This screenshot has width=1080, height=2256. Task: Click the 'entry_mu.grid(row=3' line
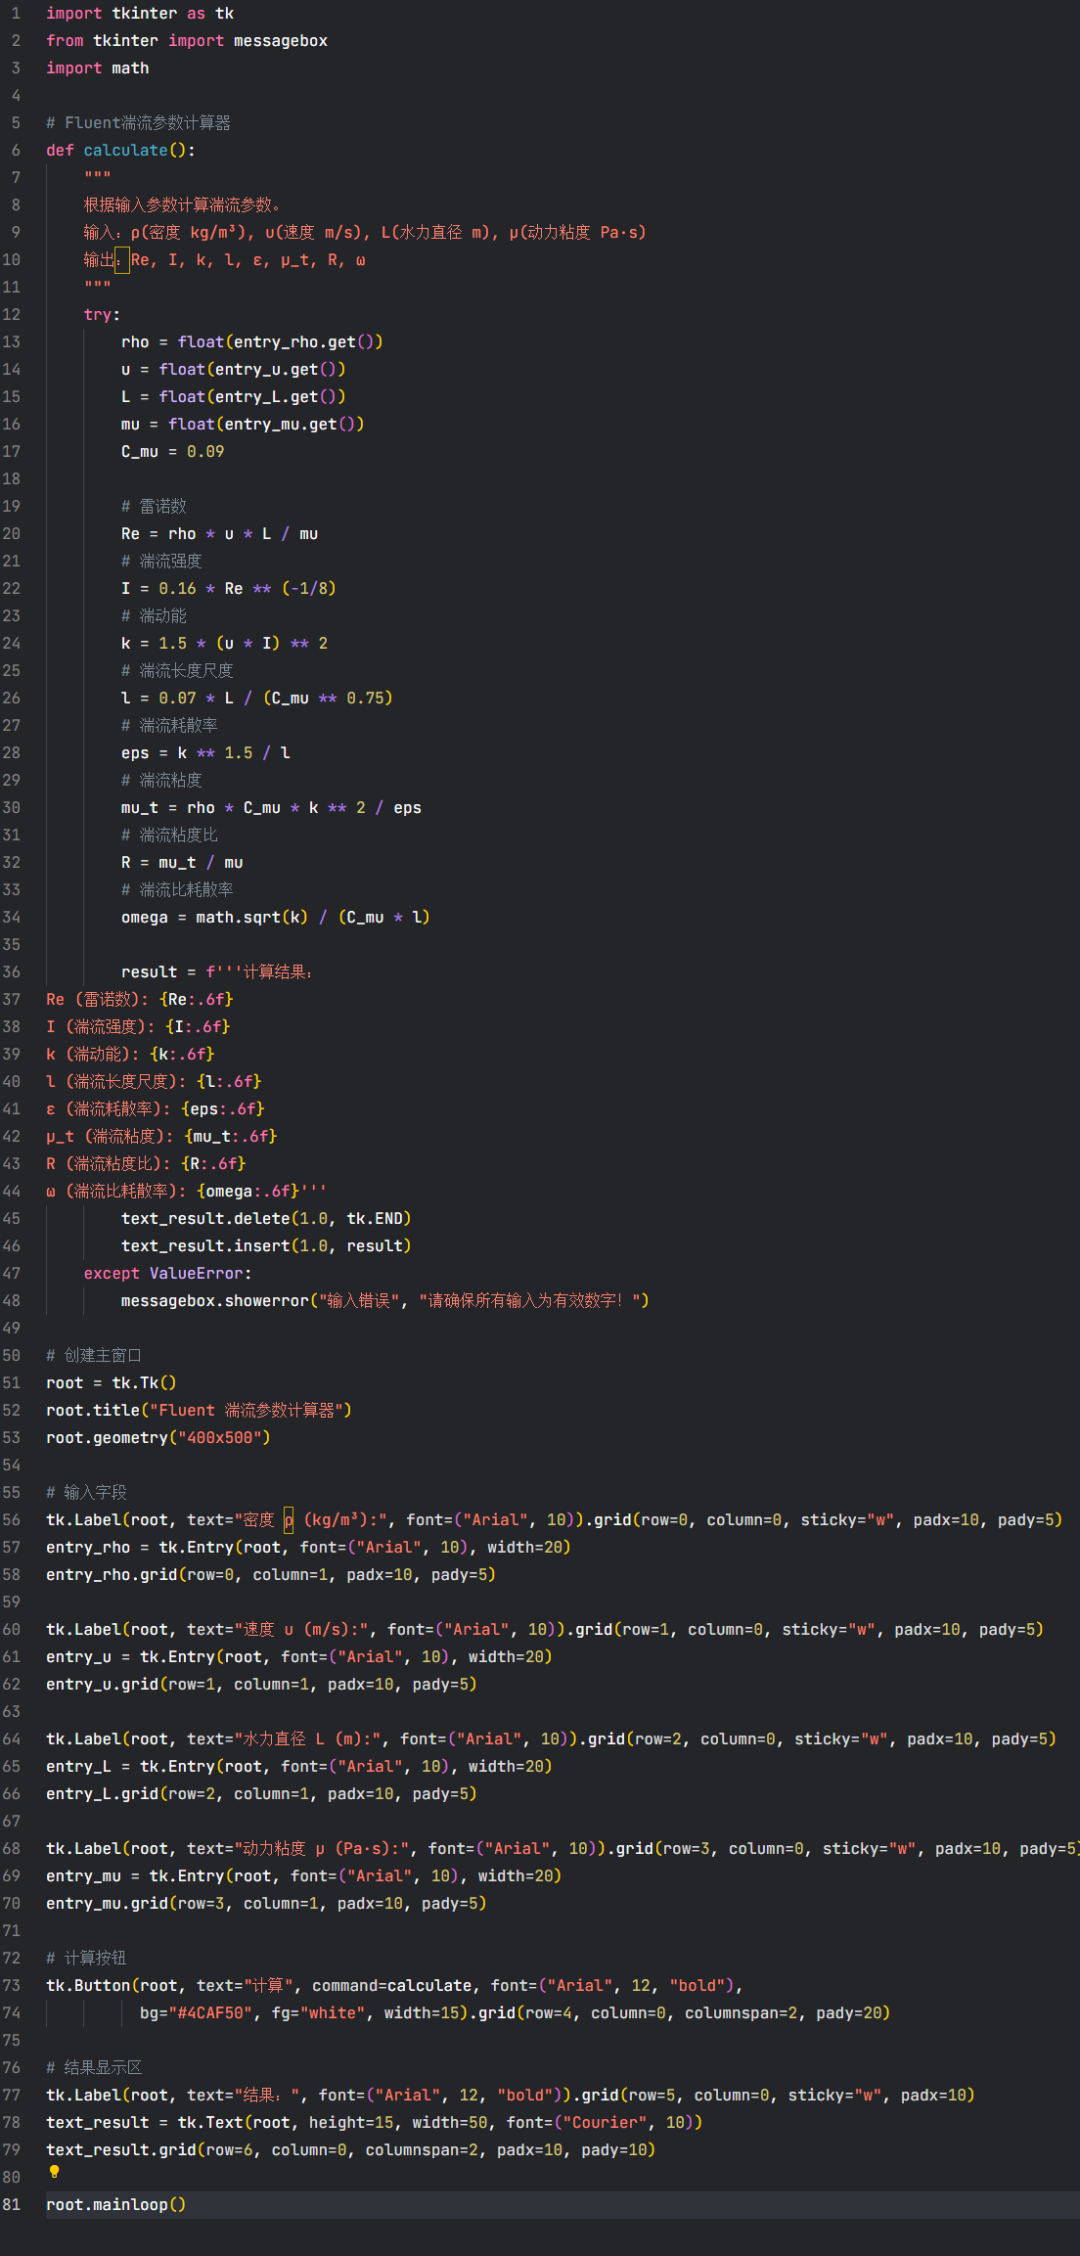(266, 1904)
